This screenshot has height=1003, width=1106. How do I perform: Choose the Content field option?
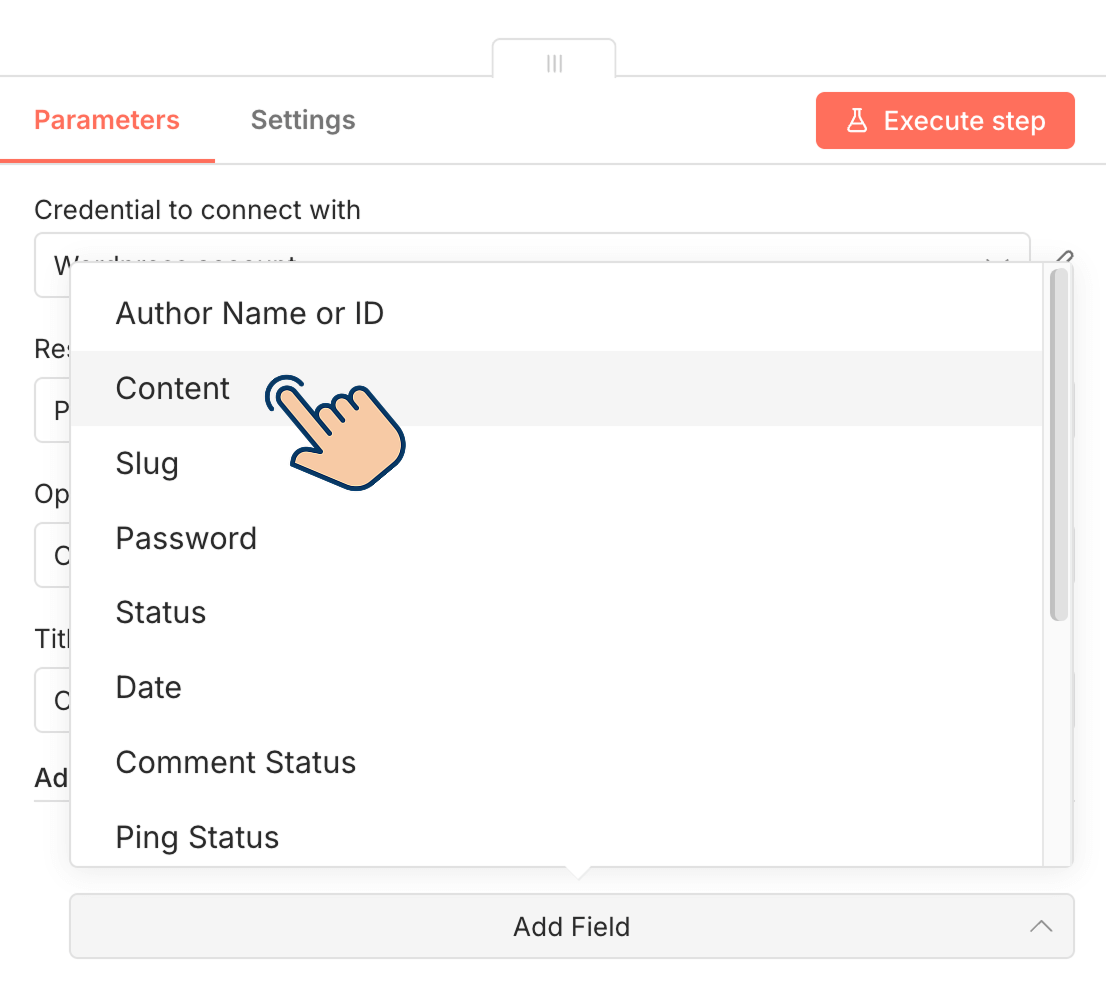point(173,389)
